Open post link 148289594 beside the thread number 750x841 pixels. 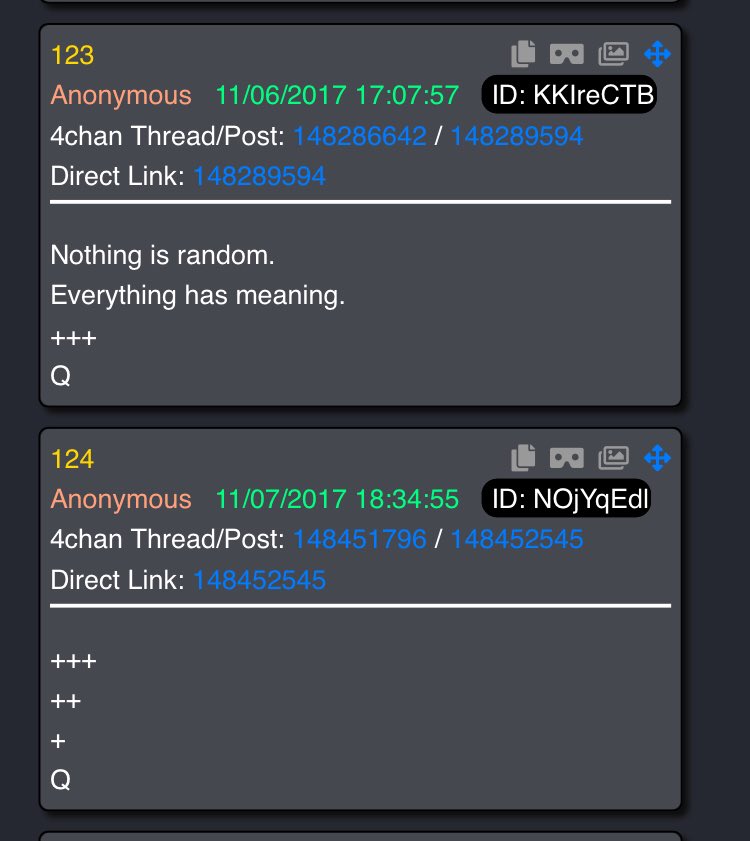click(517, 136)
